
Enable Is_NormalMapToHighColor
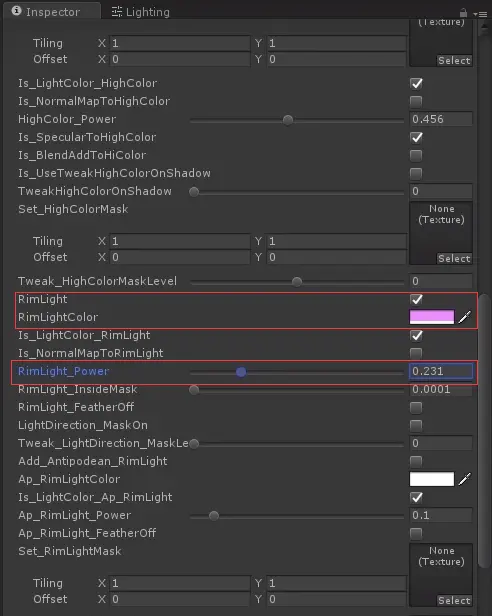(416, 101)
